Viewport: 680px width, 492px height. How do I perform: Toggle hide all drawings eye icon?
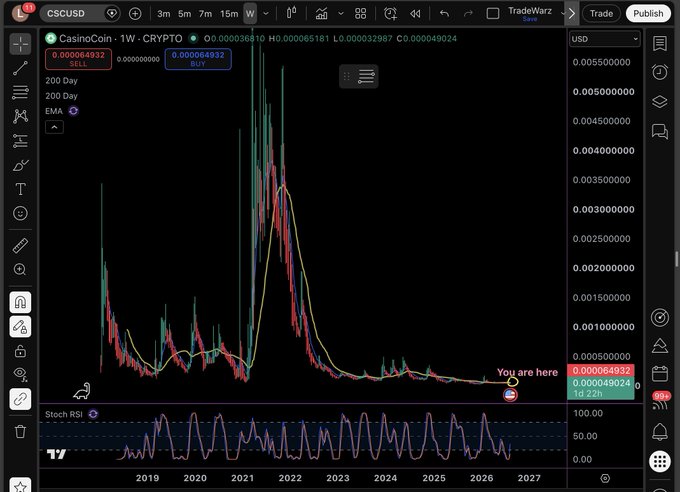click(20, 373)
